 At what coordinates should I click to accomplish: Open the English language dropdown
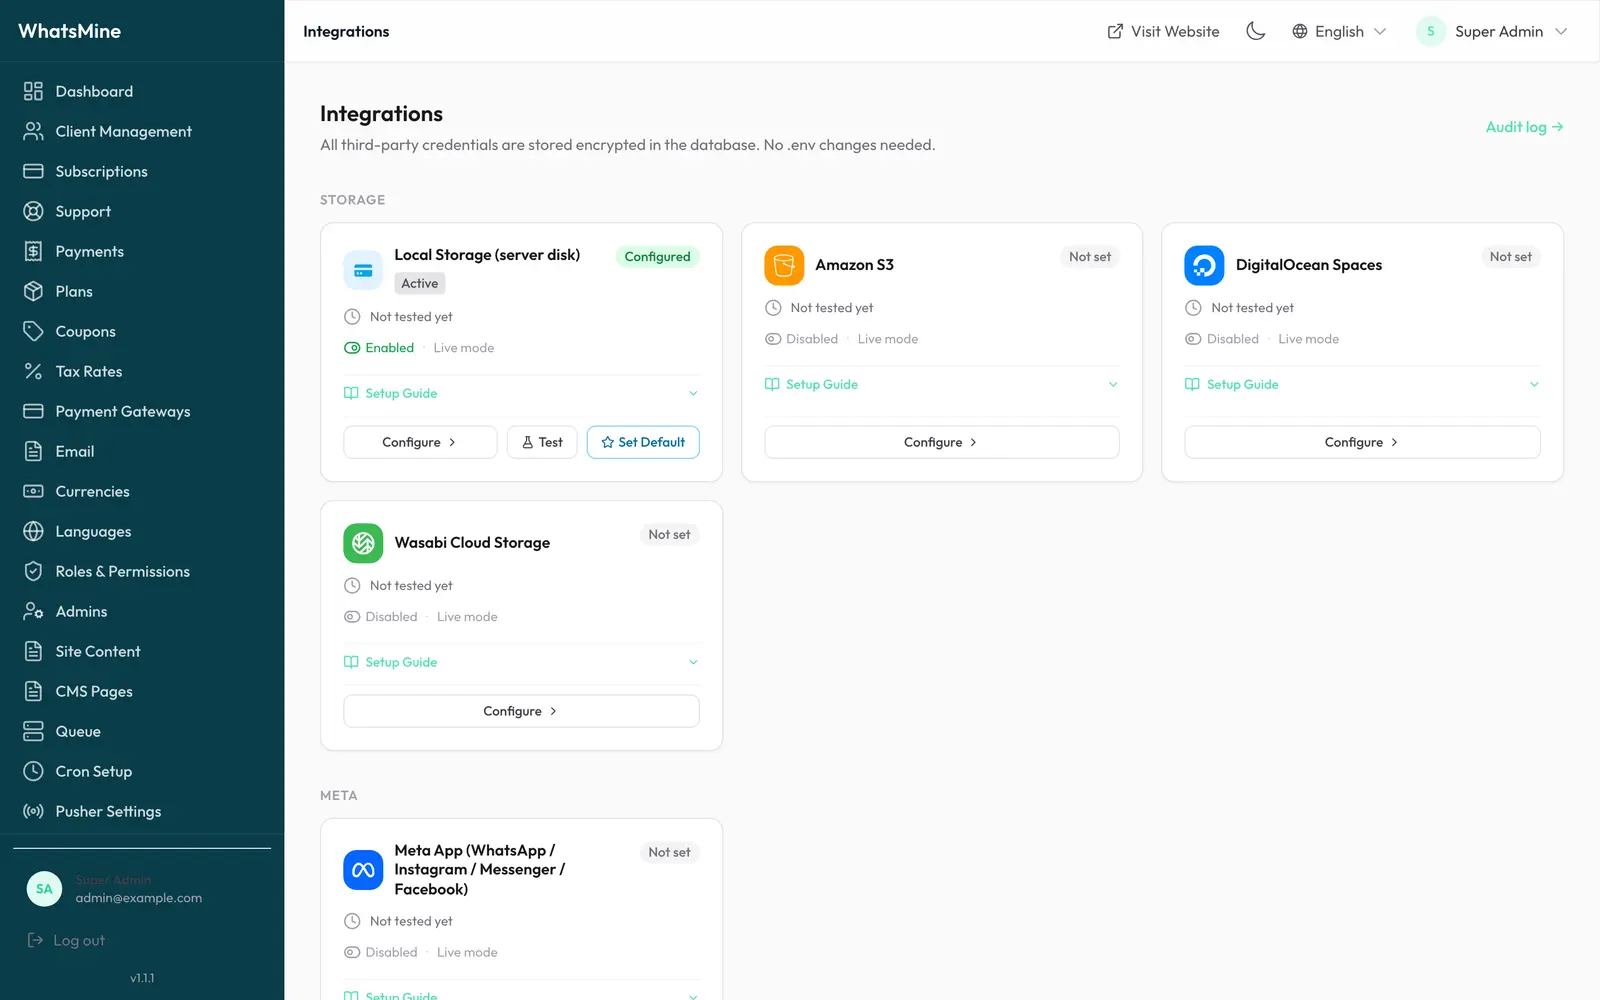[1339, 31]
